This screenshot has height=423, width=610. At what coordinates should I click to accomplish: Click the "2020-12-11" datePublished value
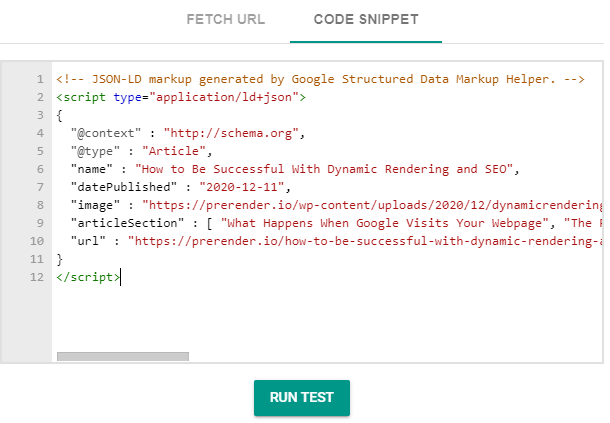242,187
